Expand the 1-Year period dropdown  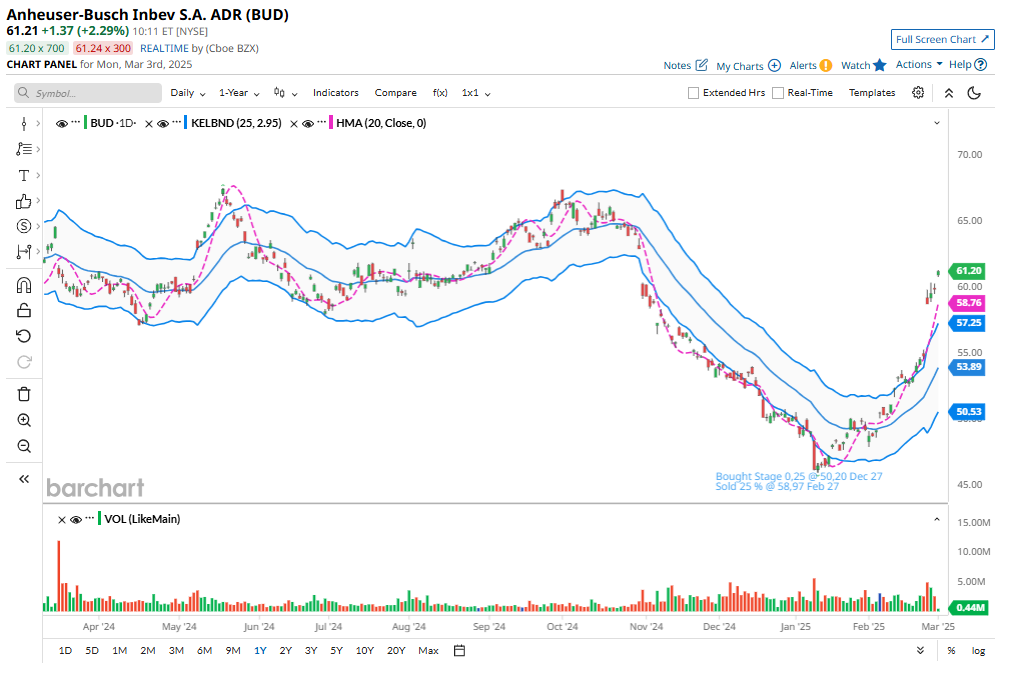point(239,93)
